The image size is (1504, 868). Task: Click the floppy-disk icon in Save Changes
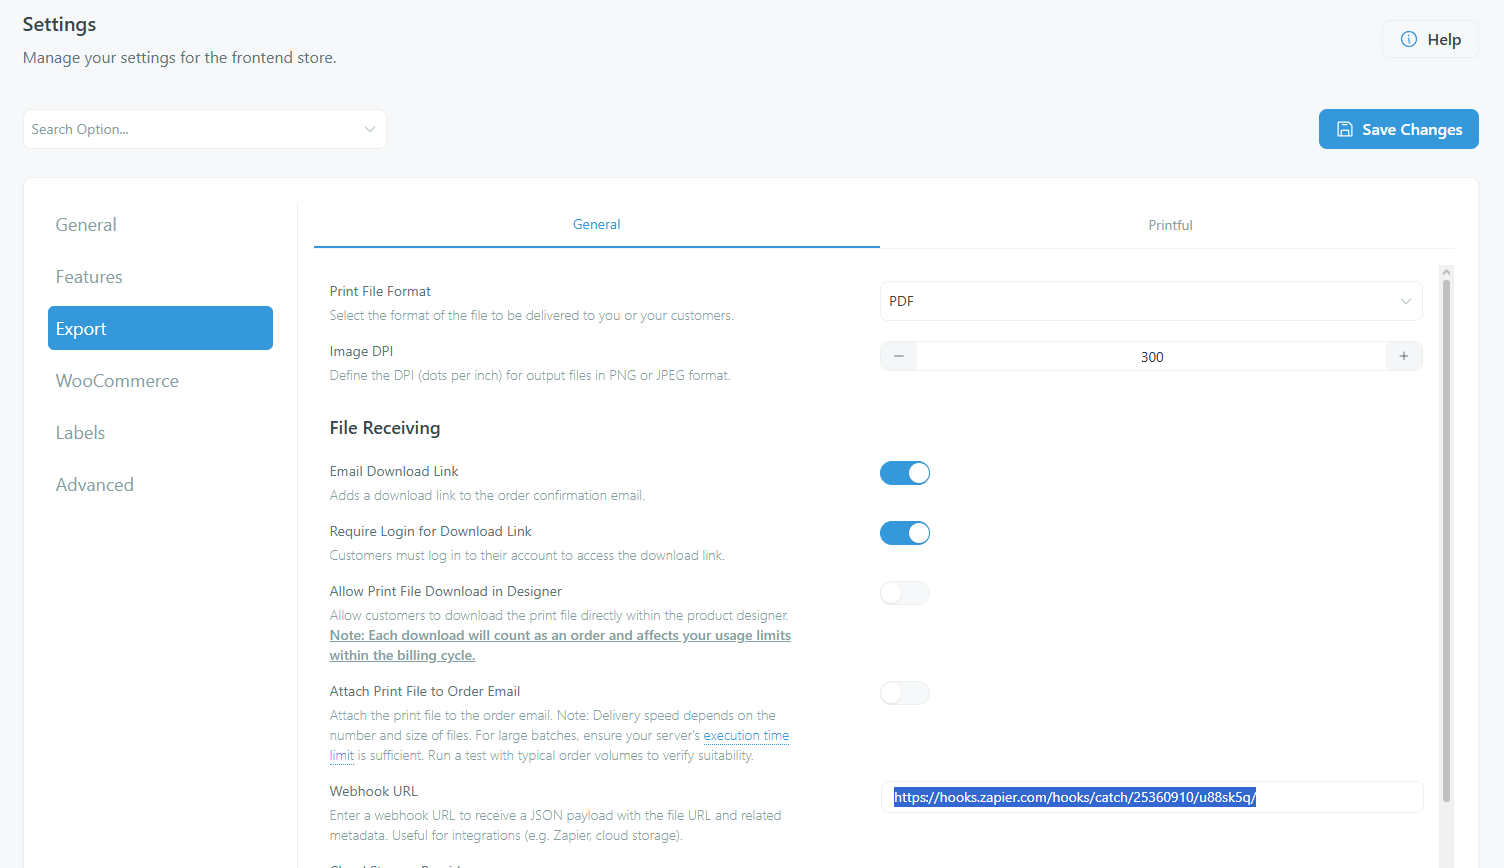click(1345, 129)
